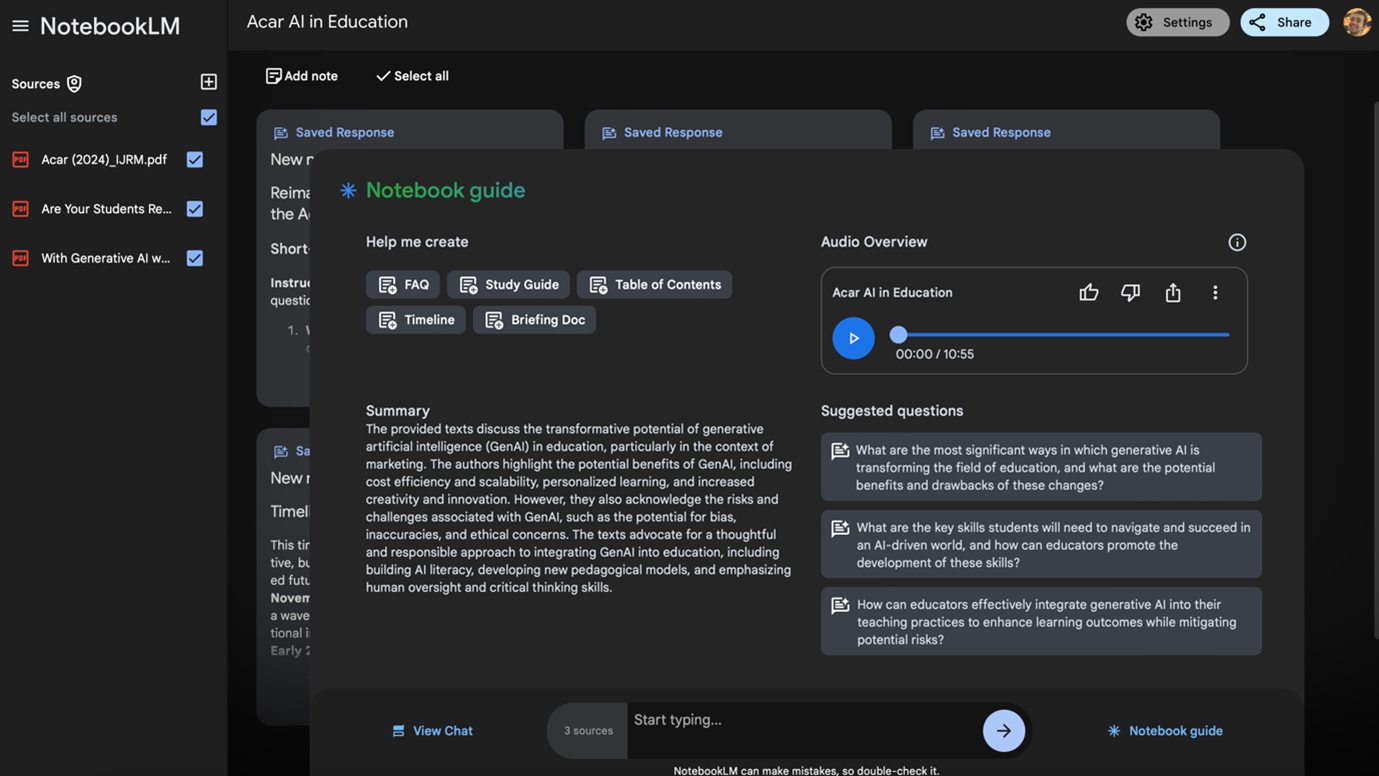Open the audio overview three-dot menu

1214,292
